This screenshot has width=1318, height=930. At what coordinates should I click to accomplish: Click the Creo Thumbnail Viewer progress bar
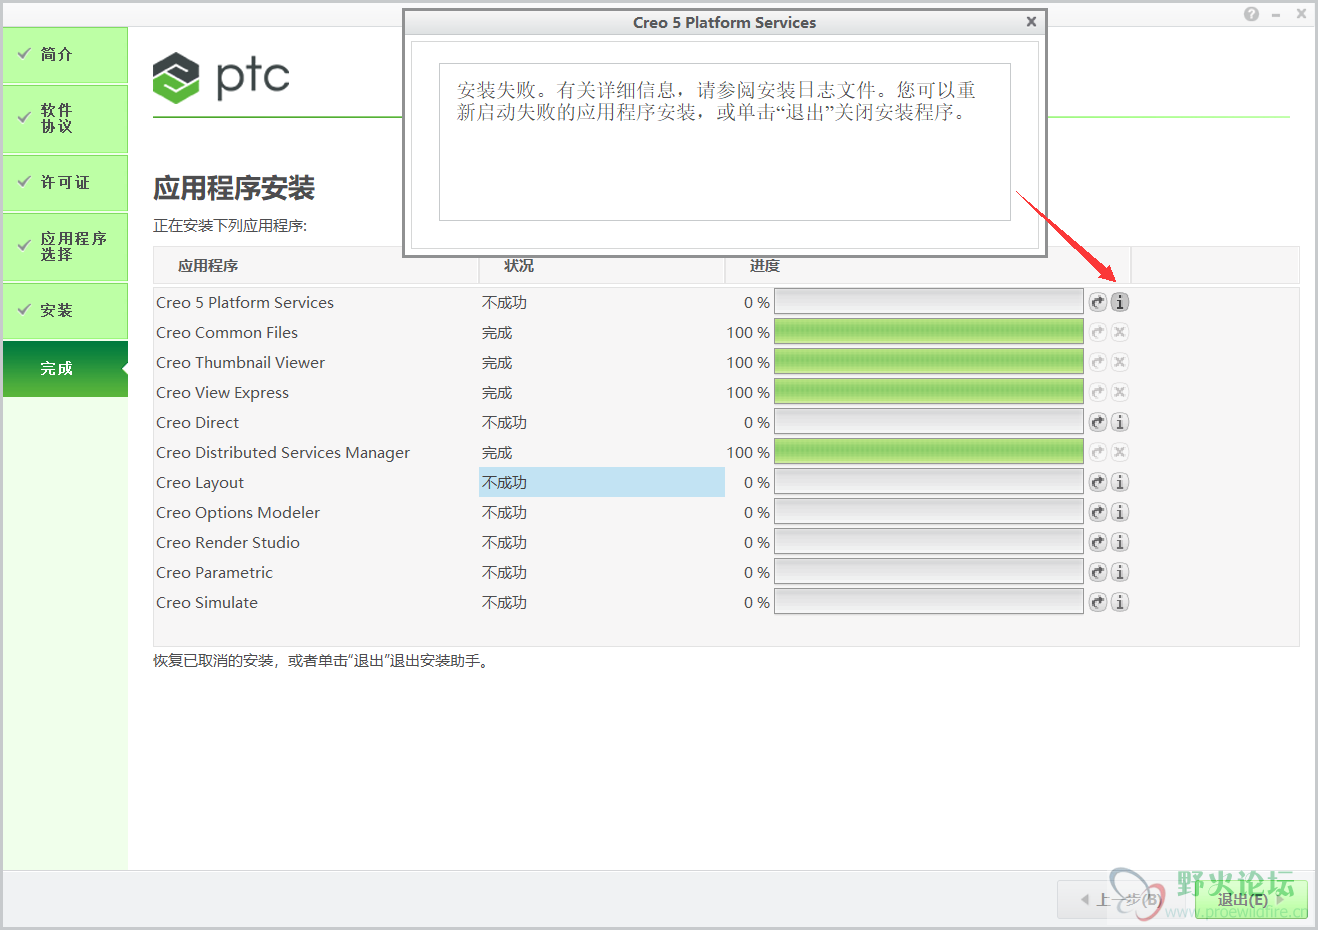click(929, 362)
